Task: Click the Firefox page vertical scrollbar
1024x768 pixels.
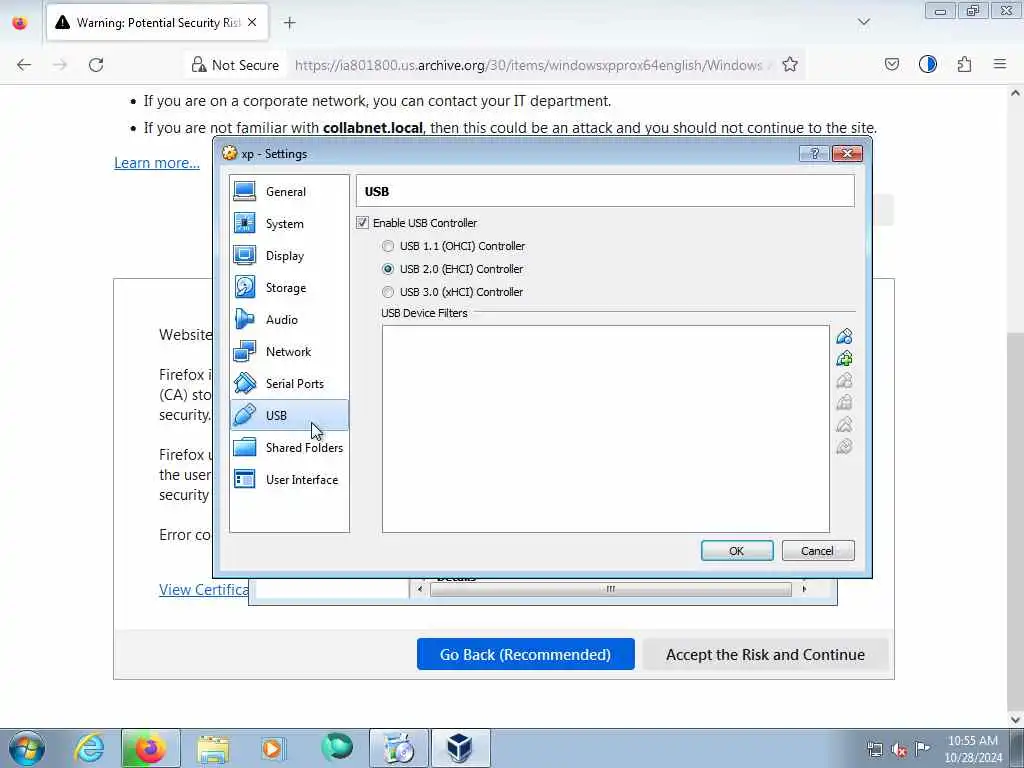Action: (x=1015, y=522)
